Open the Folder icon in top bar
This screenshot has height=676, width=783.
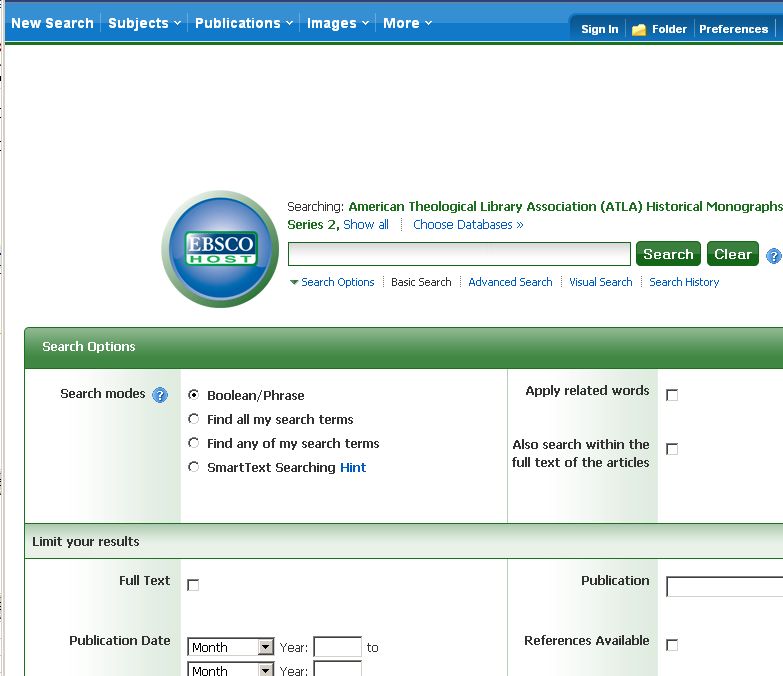pyautogui.click(x=640, y=30)
